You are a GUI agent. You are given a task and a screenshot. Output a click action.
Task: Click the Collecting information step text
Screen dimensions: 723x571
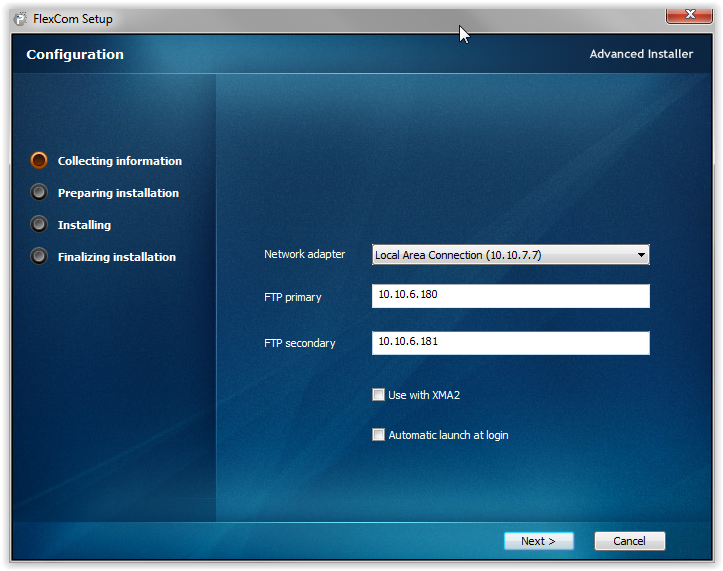120,161
